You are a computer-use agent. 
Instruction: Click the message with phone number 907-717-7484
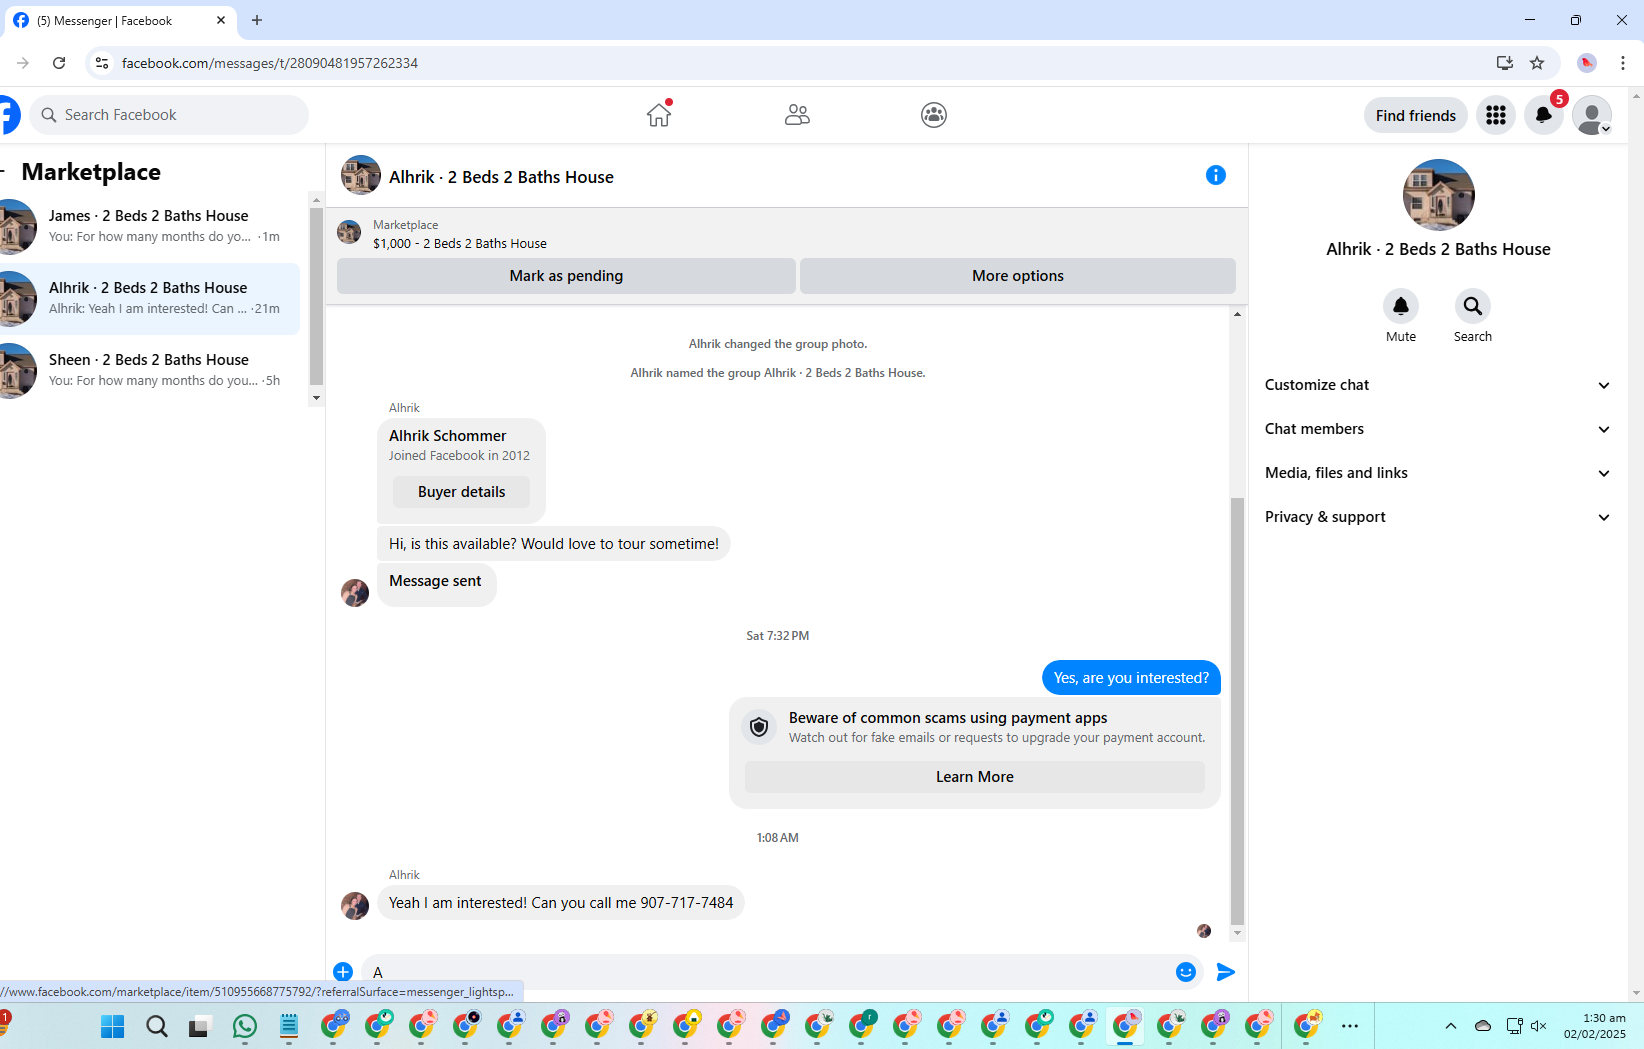(x=561, y=902)
